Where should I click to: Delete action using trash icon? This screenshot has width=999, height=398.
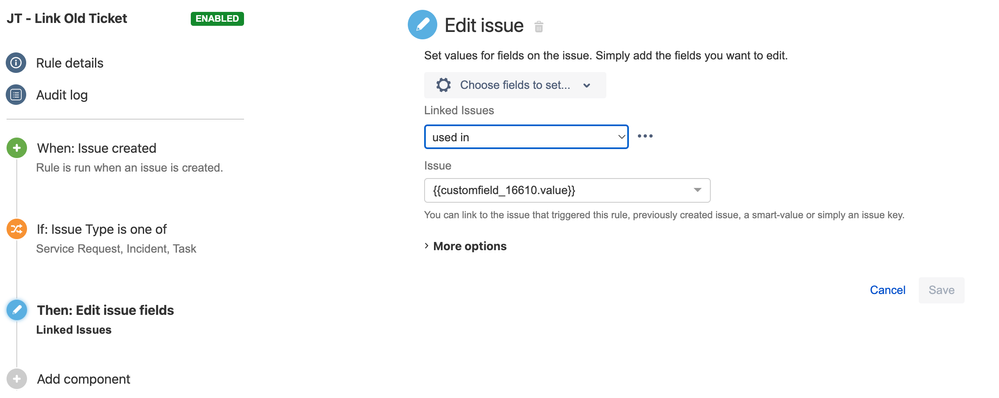point(539,27)
